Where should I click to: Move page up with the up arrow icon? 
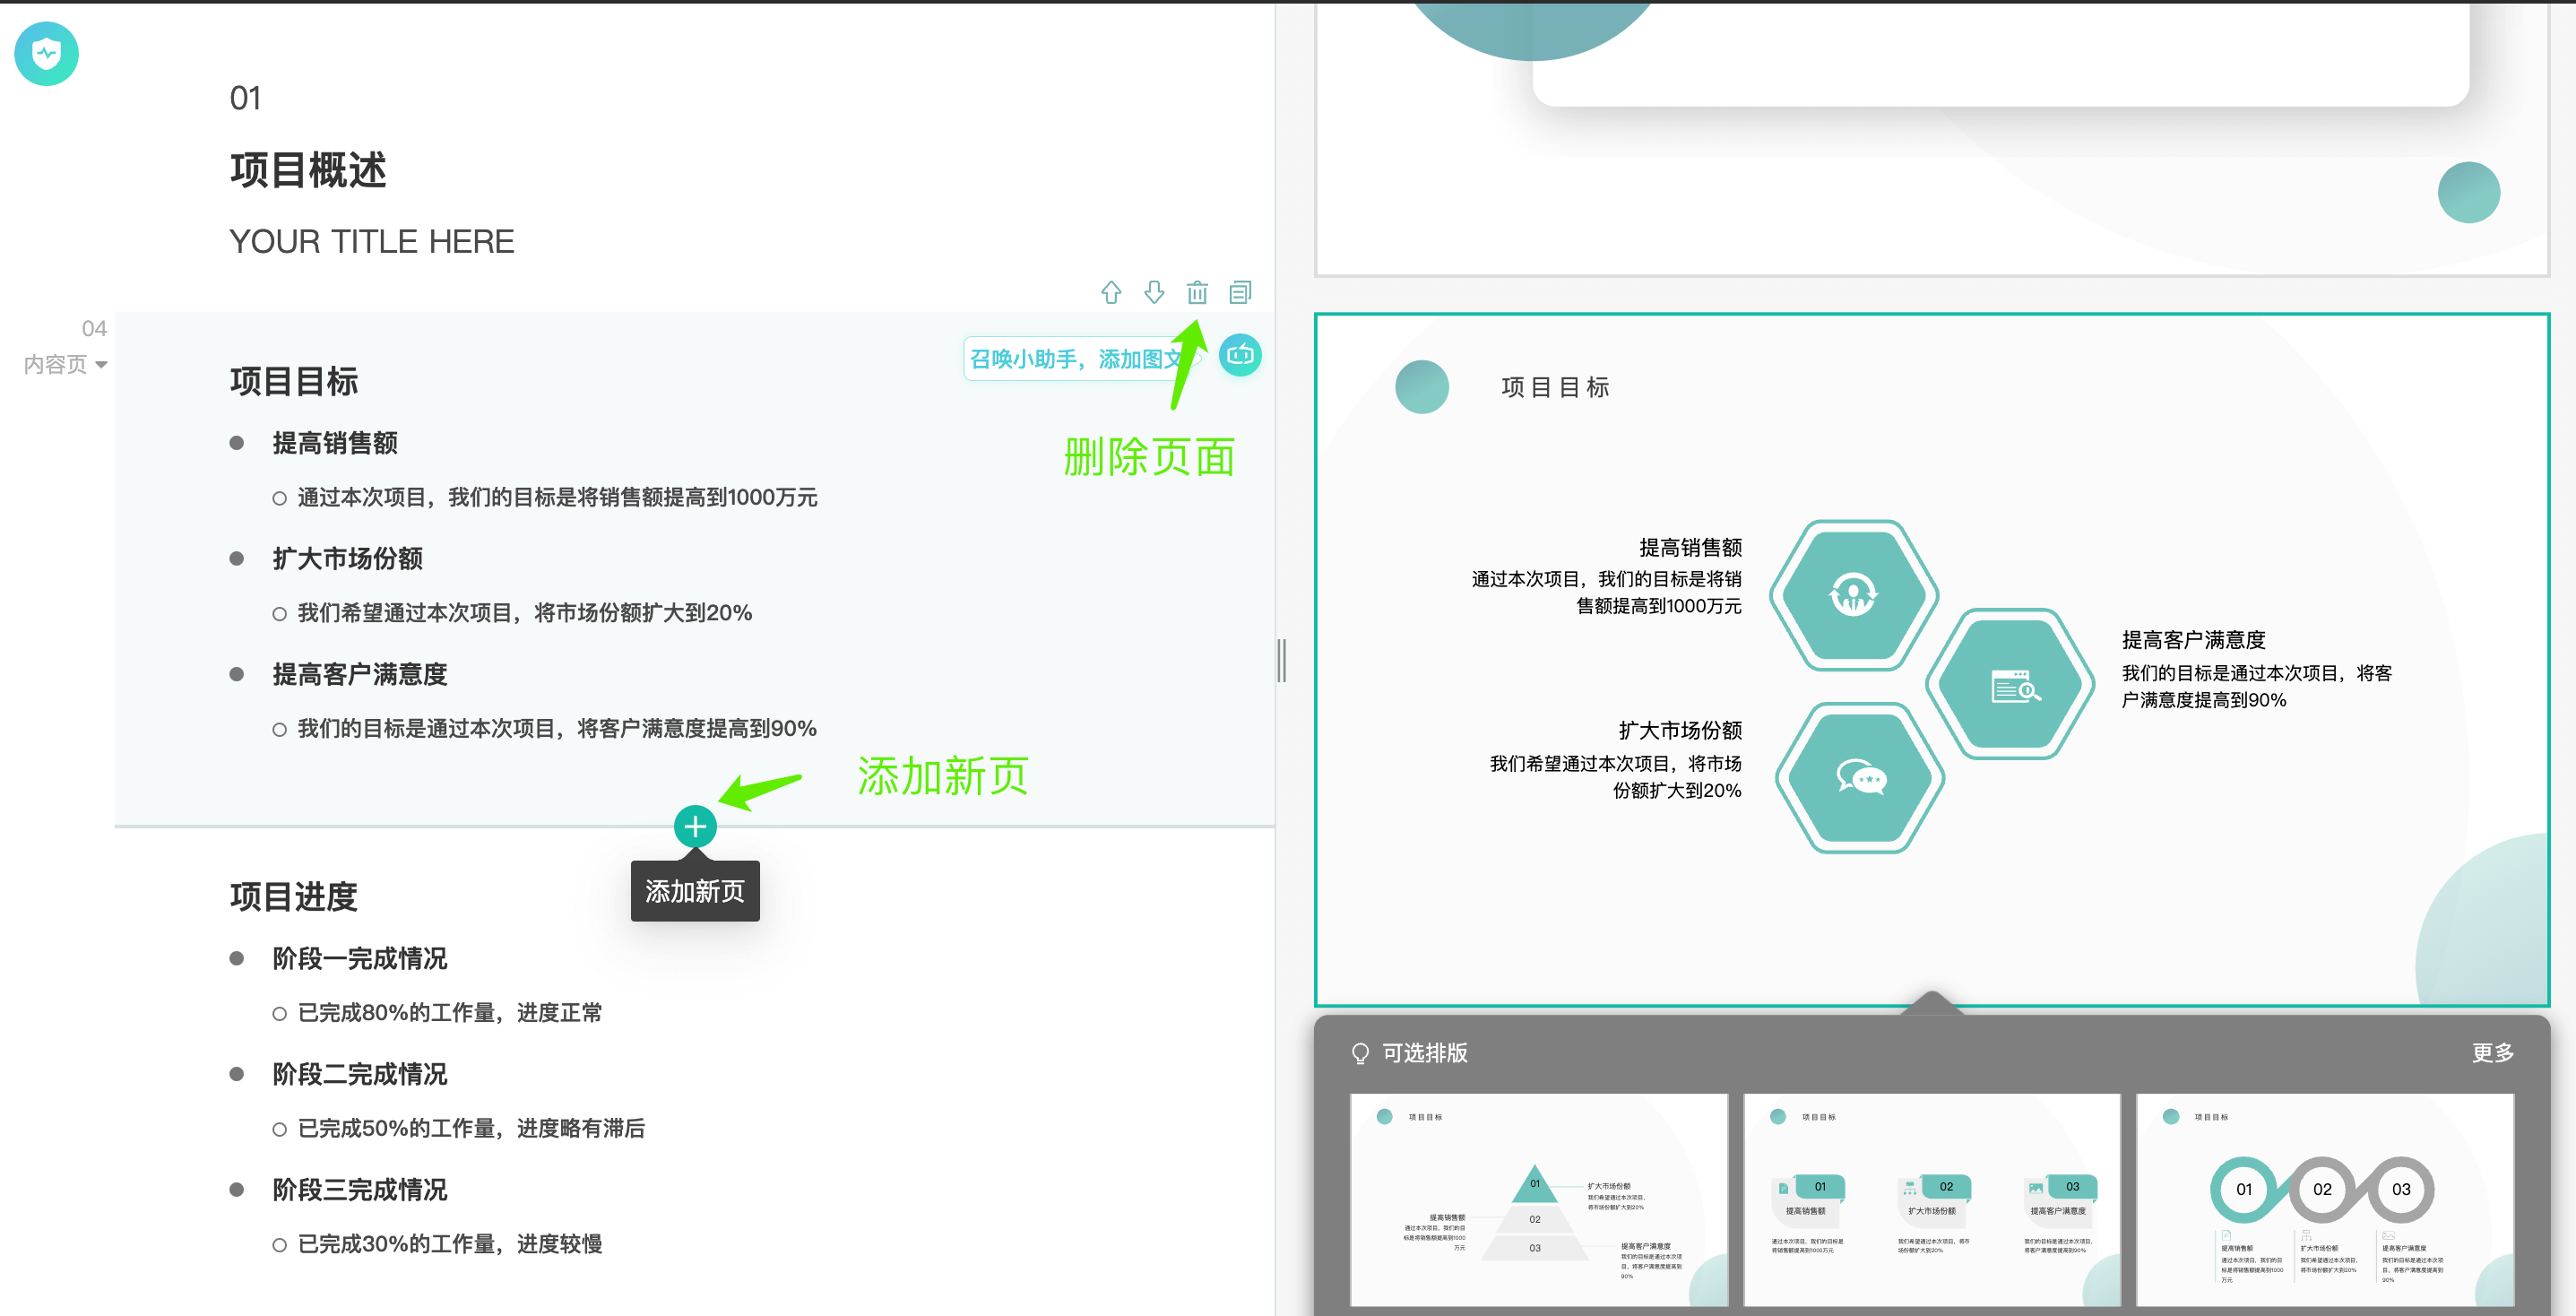[1111, 292]
